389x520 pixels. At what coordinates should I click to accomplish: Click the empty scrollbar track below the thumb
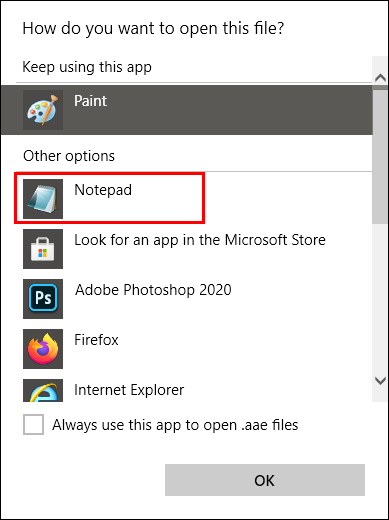click(x=380, y=297)
